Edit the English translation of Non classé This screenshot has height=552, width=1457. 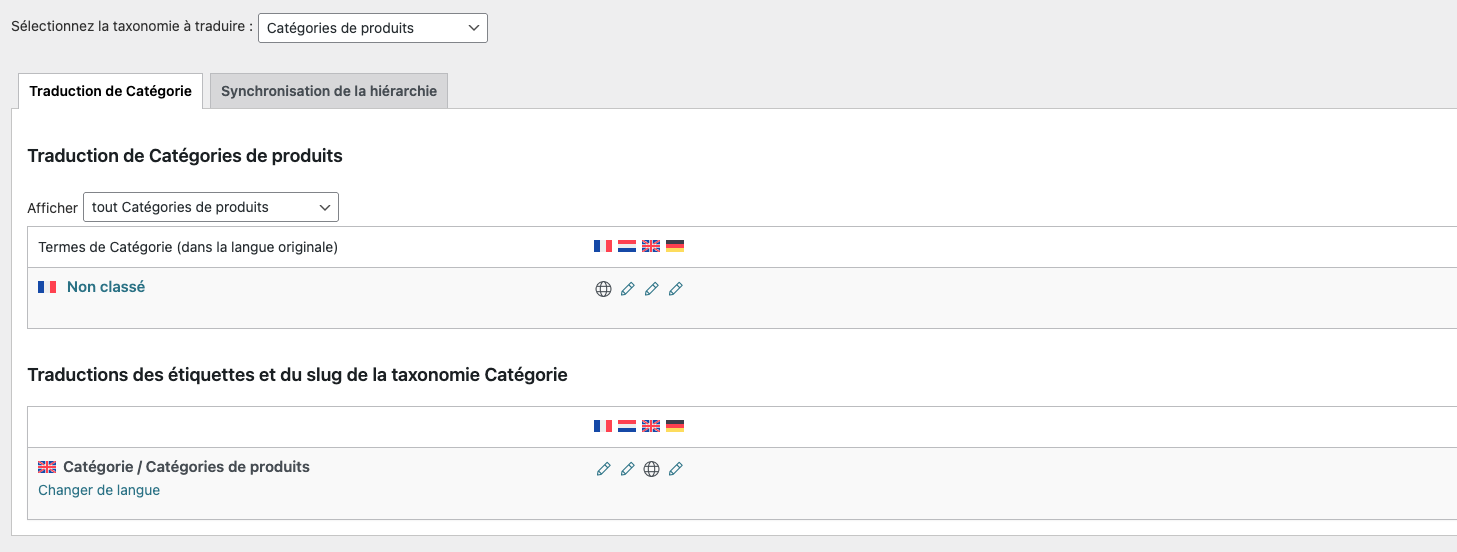(651, 289)
